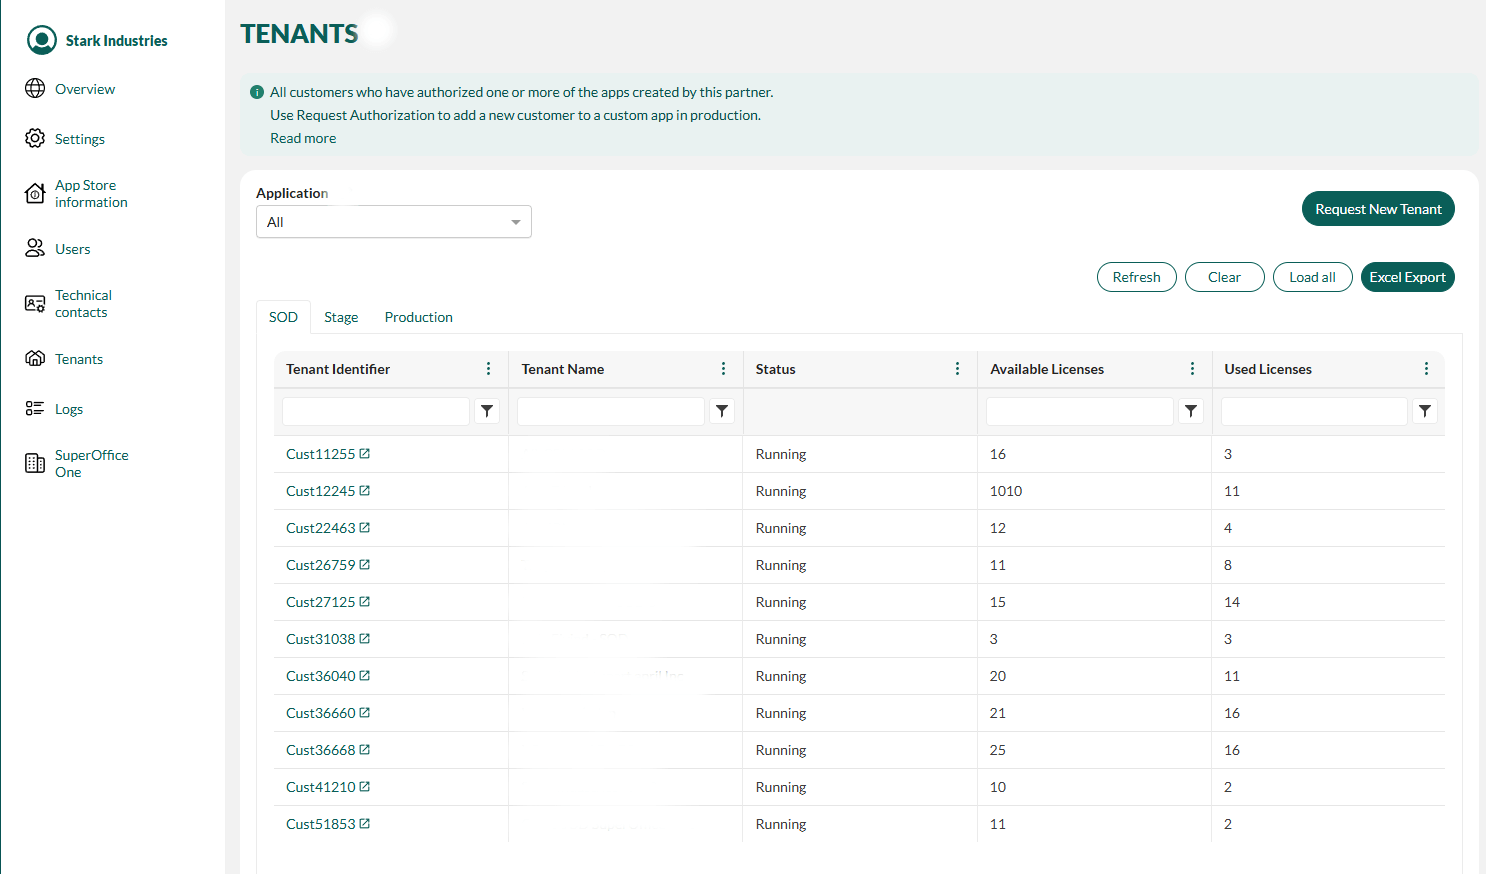Go to App Store information page

pyautogui.click(x=91, y=194)
